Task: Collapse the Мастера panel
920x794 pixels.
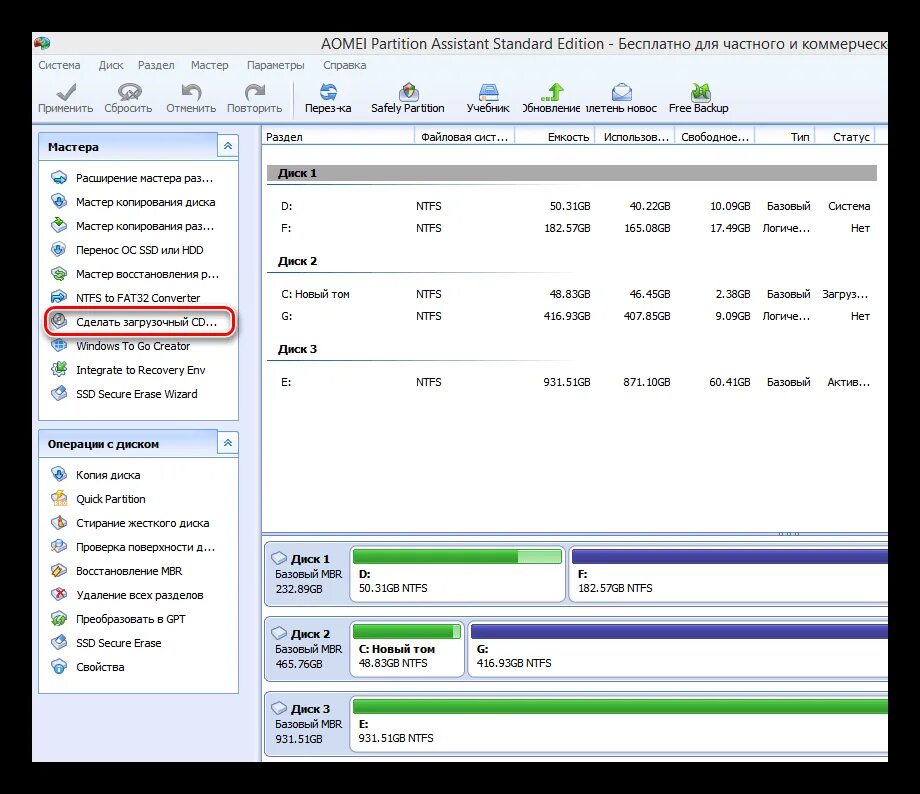Action: [x=228, y=146]
